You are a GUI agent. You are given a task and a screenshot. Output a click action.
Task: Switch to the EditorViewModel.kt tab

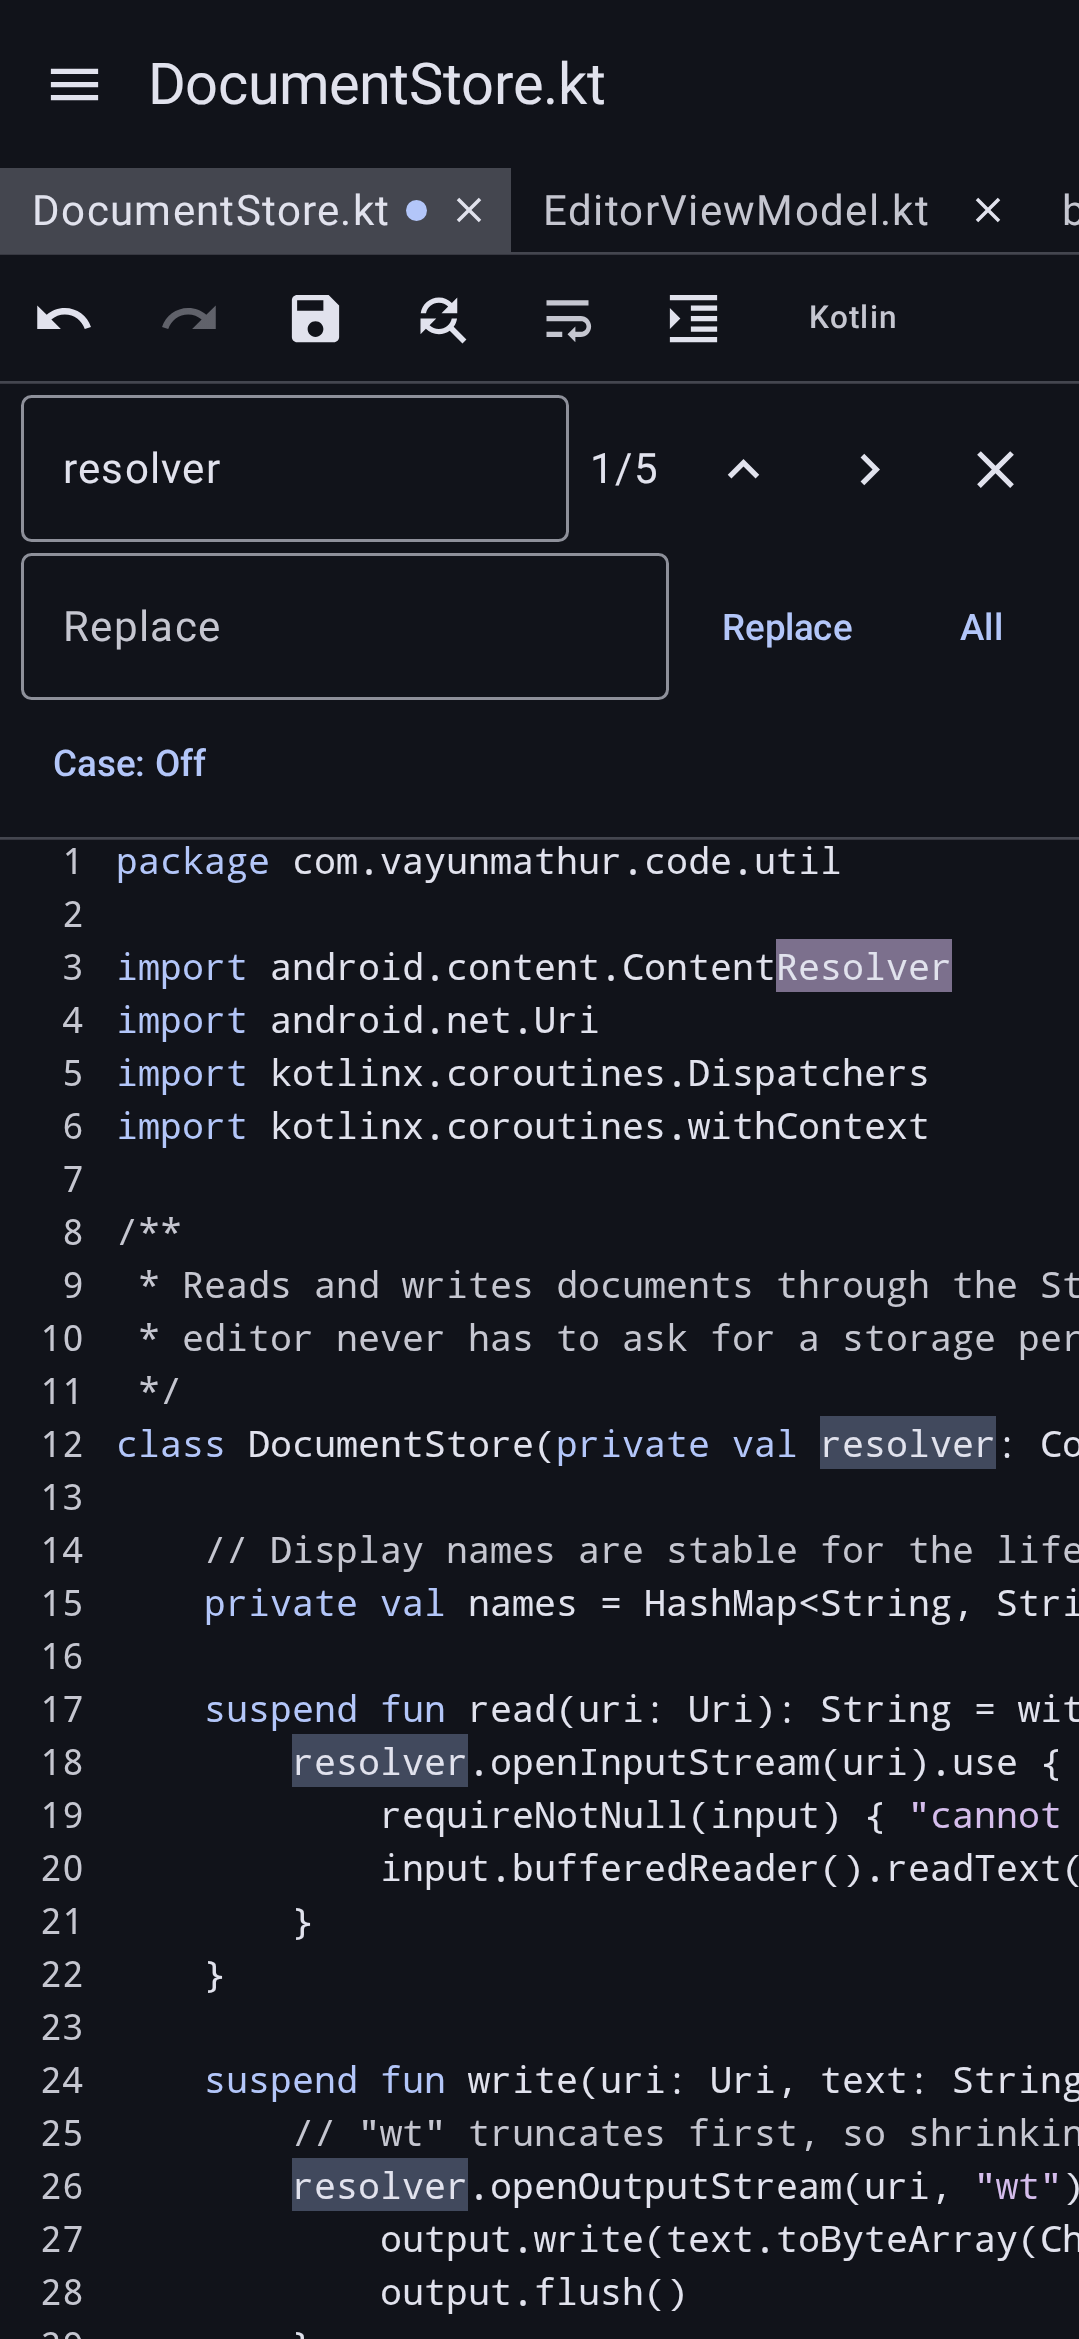pyautogui.click(x=736, y=211)
